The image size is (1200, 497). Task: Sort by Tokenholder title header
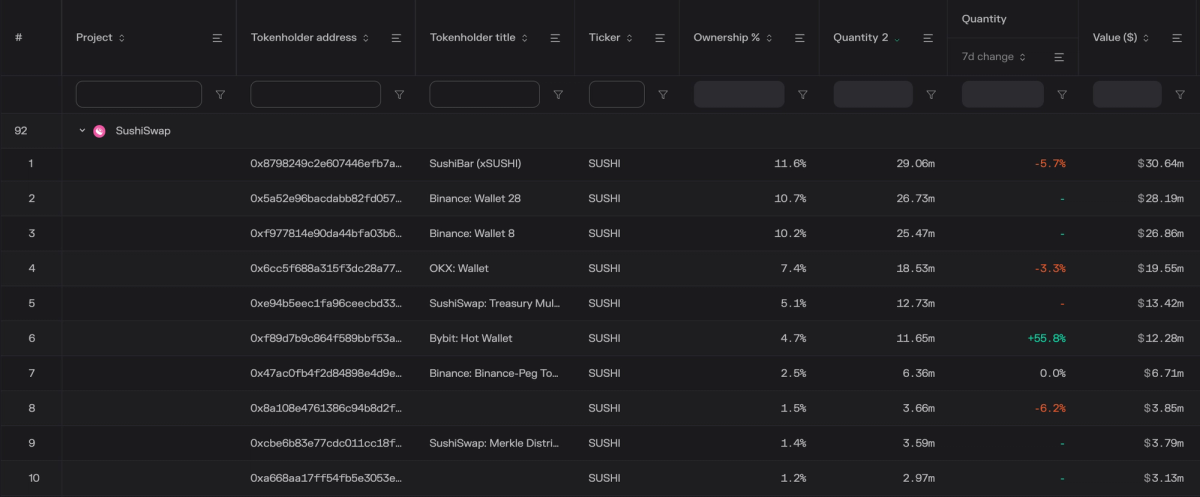[x=480, y=38]
